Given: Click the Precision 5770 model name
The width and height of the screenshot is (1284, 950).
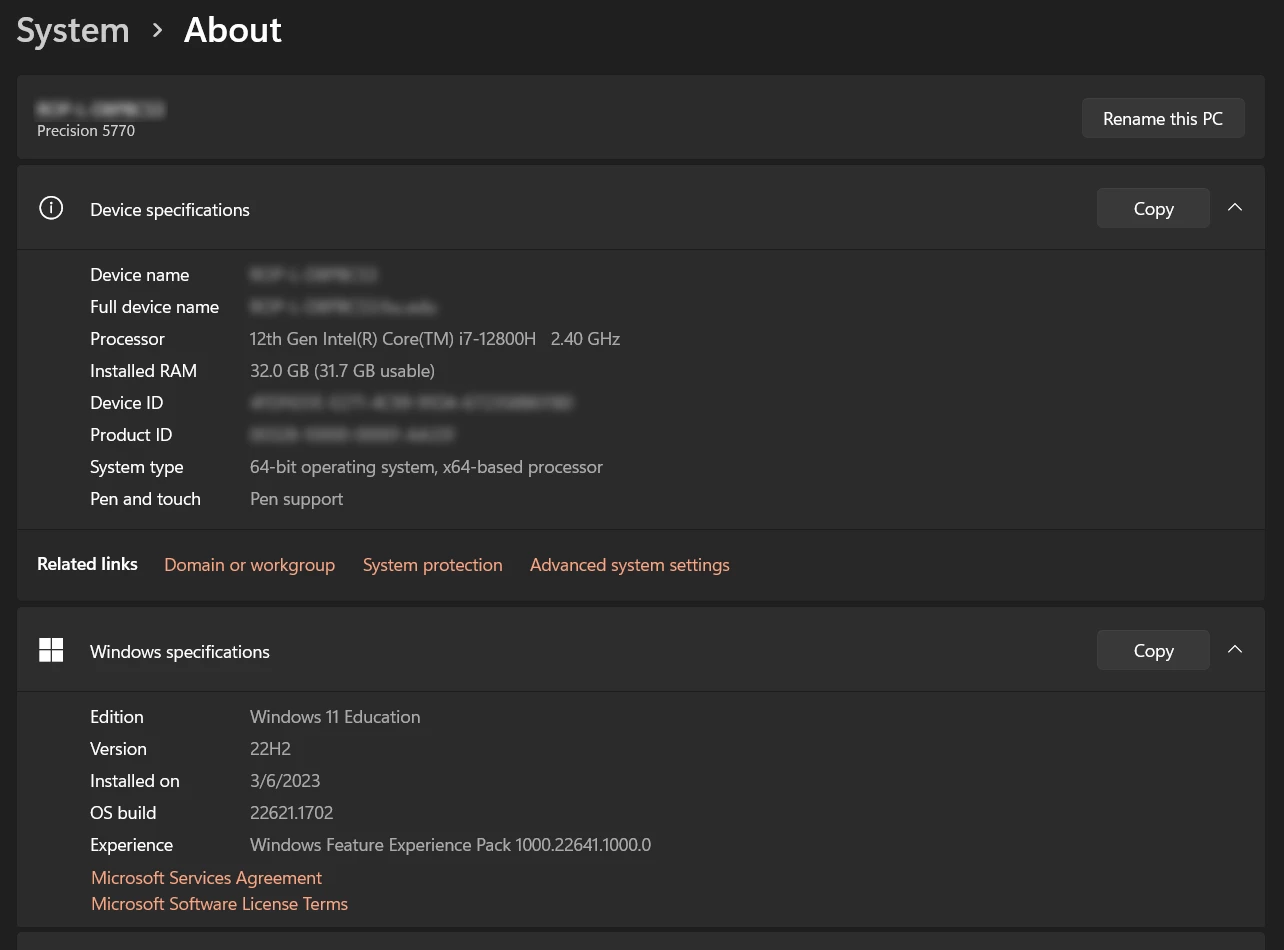Looking at the screenshot, I should (86, 131).
